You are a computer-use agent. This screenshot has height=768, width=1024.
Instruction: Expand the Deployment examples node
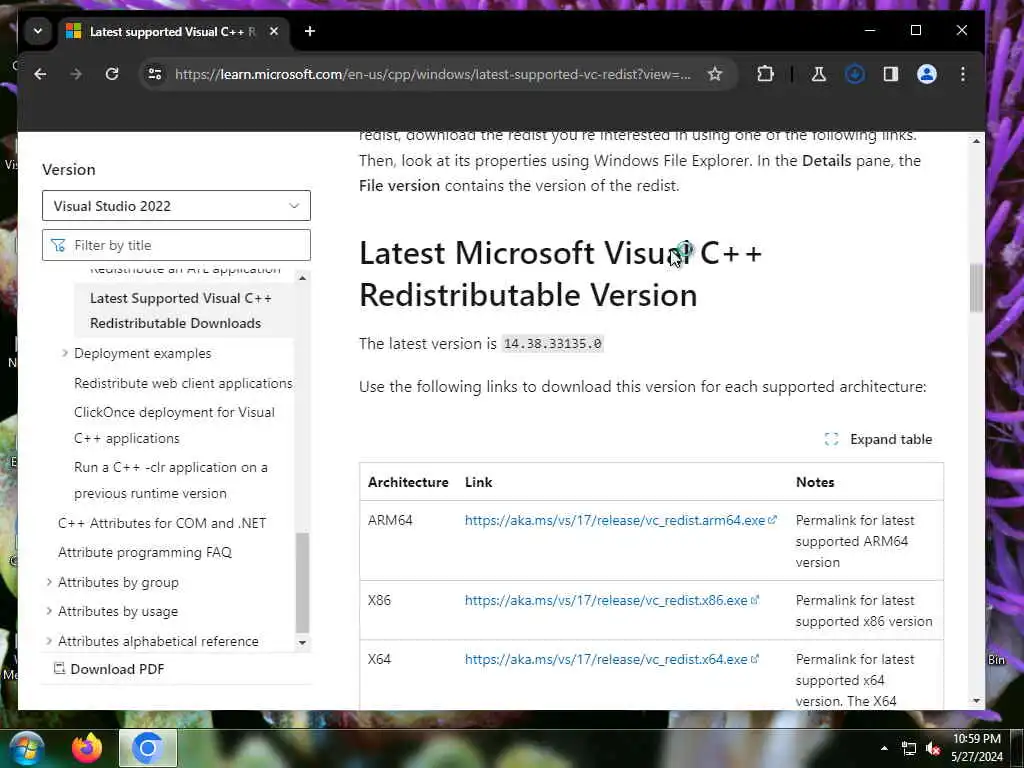tap(65, 353)
